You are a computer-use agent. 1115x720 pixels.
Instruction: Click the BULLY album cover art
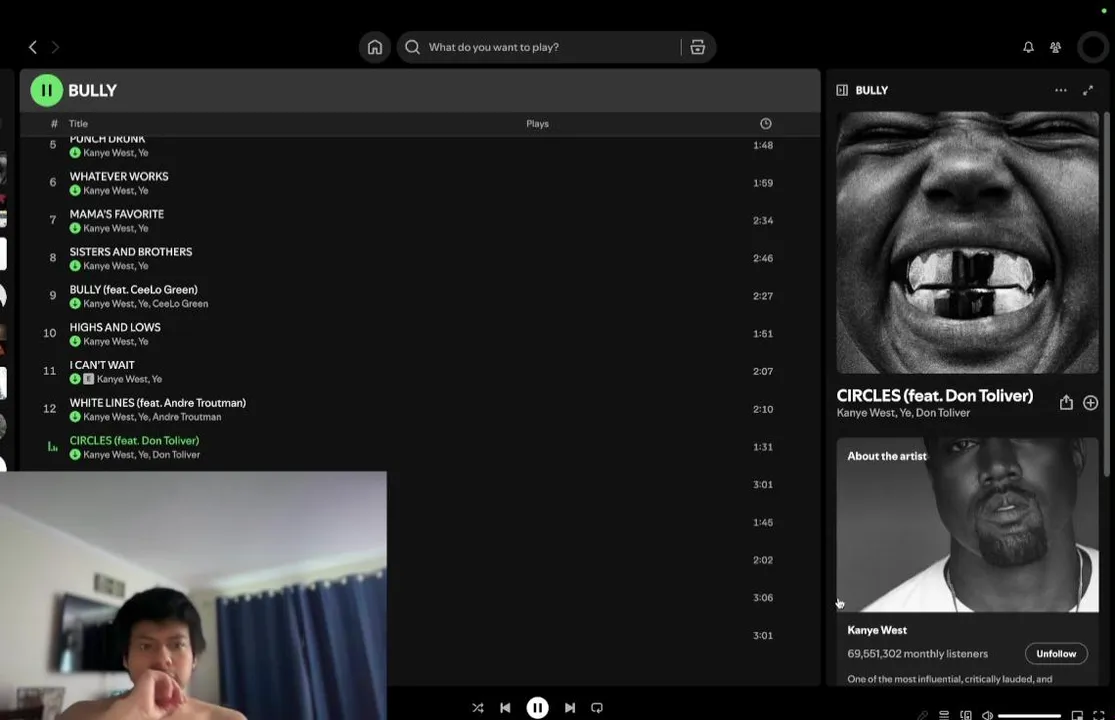click(x=967, y=242)
